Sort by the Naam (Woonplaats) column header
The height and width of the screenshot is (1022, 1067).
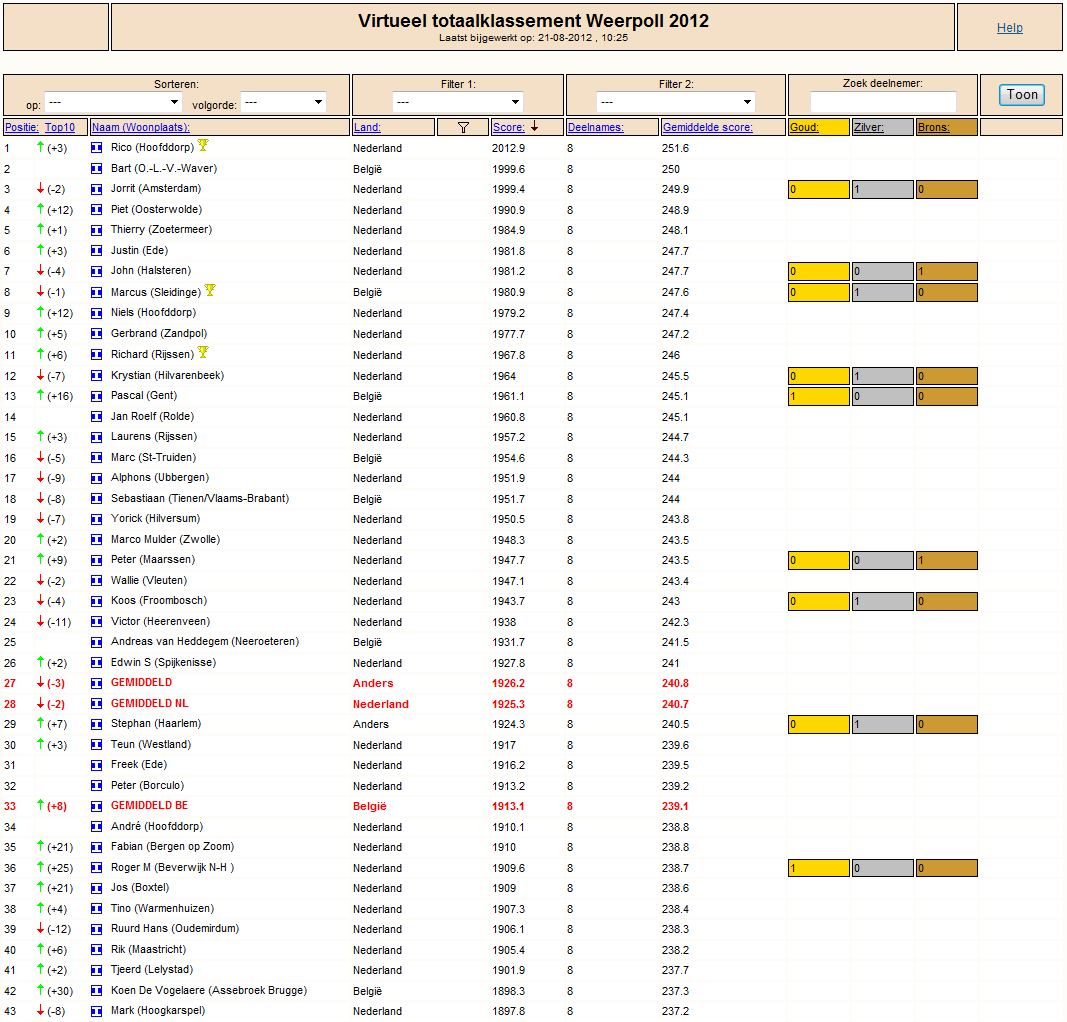(141, 127)
